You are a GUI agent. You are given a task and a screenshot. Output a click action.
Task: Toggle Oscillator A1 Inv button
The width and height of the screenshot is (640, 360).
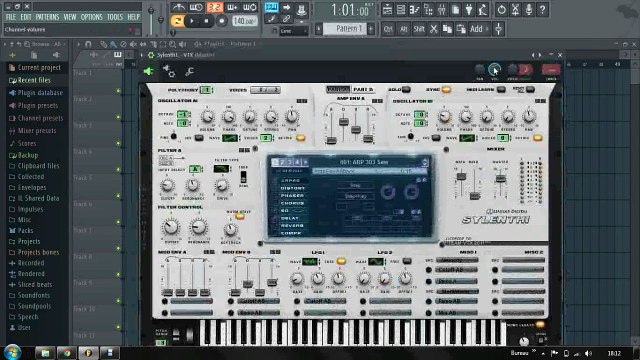point(199,138)
